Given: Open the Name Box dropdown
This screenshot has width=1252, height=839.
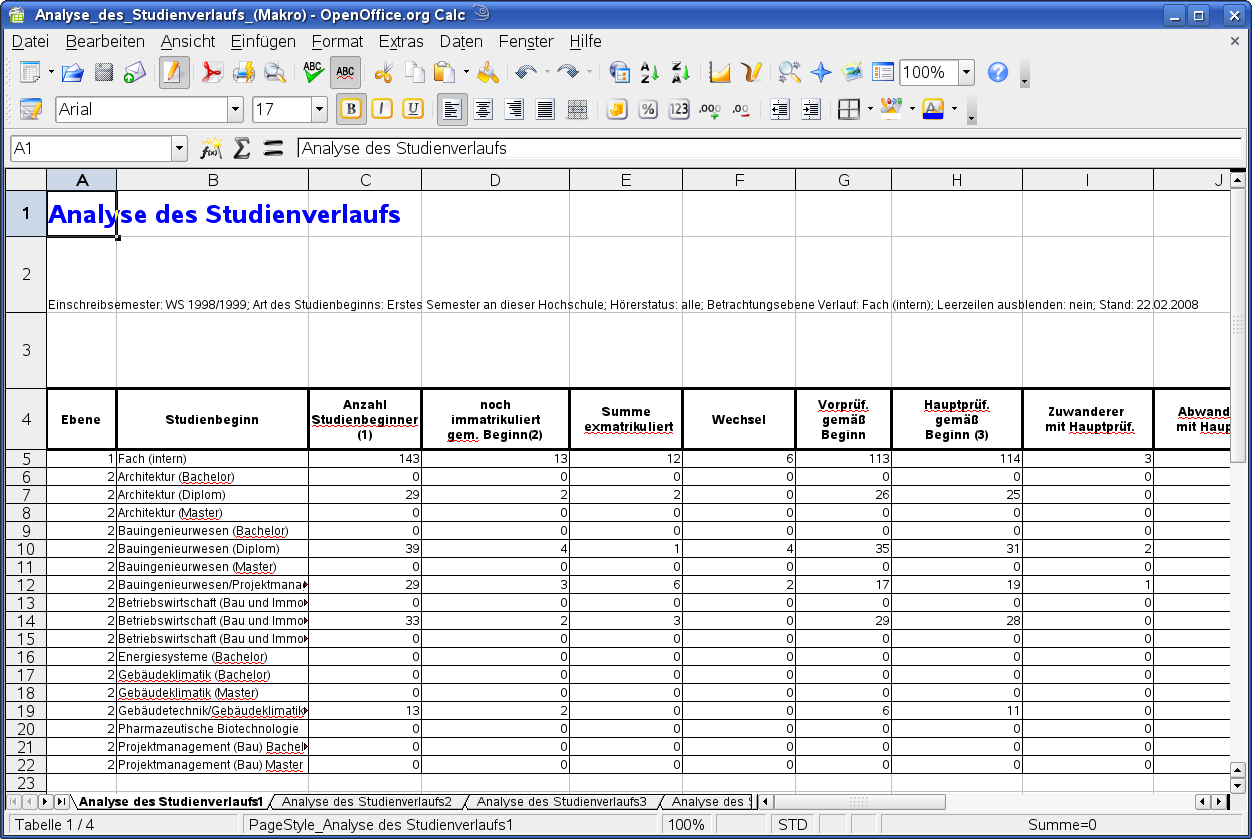Looking at the screenshot, I should [180, 149].
